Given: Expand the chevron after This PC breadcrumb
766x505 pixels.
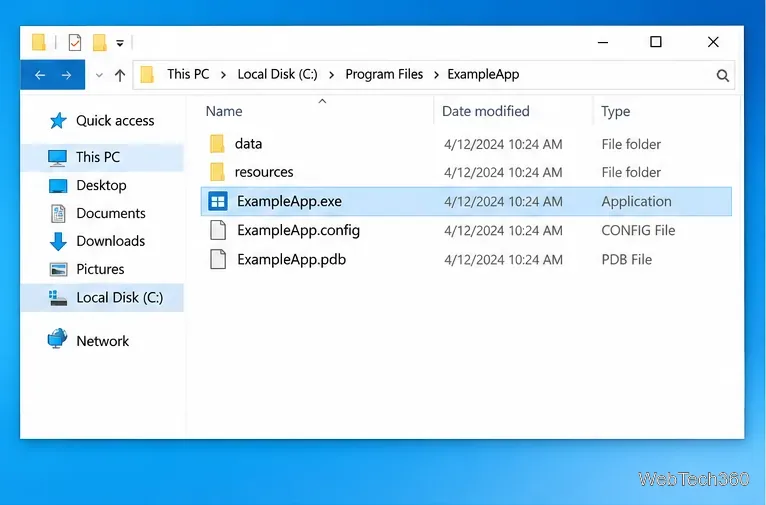Looking at the screenshot, I should (x=223, y=75).
